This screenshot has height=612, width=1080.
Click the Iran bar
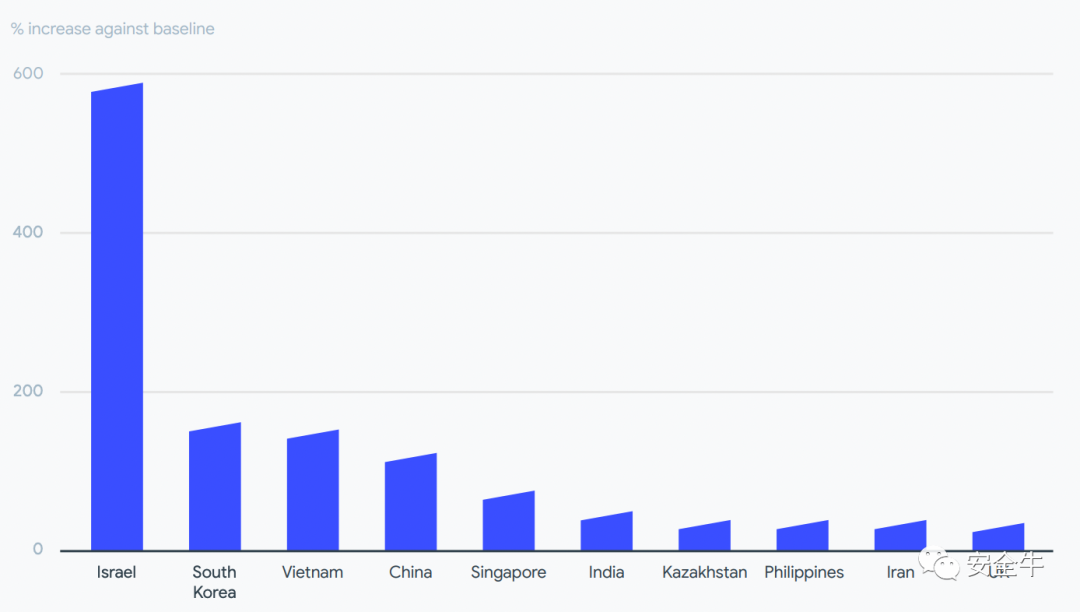[900, 536]
